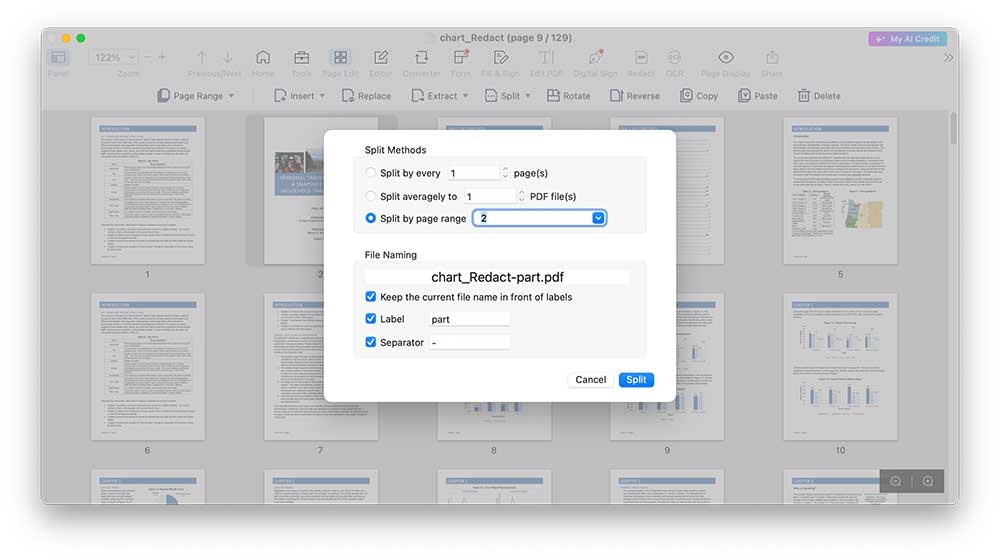Click Rotate in the page toolbar

(x=568, y=96)
